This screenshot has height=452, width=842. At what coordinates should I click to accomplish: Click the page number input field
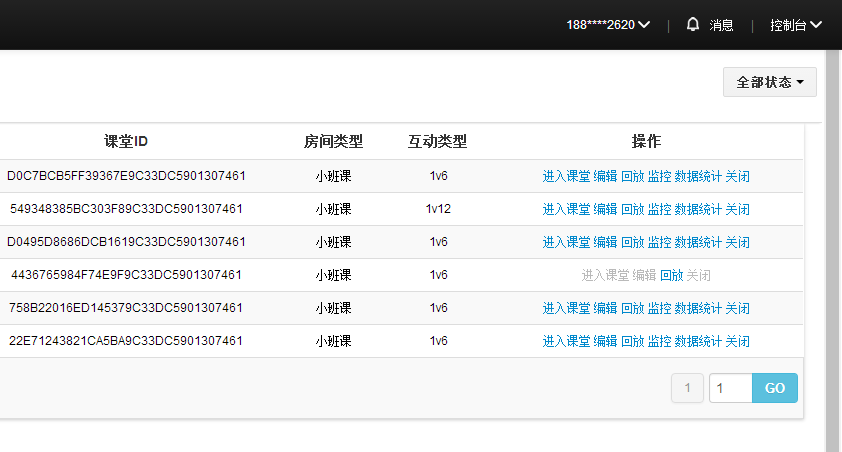(x=730, y=388)
